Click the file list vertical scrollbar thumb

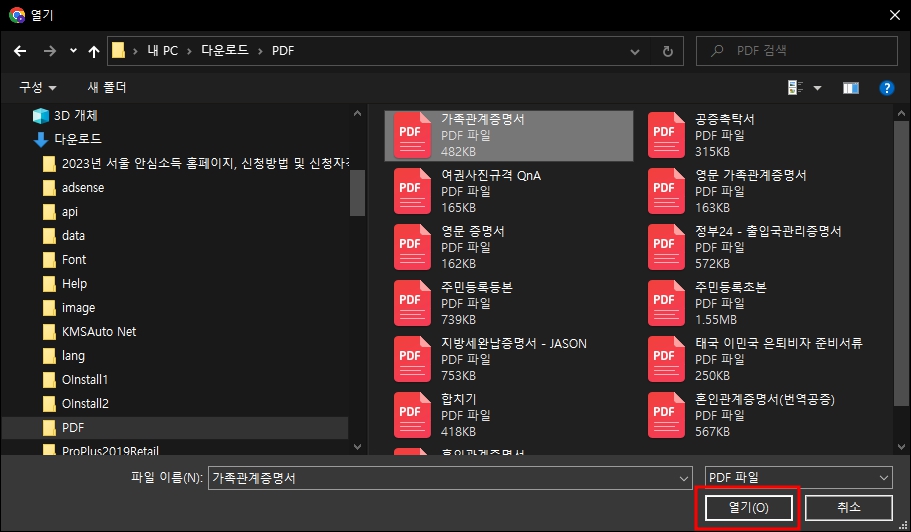902,263
